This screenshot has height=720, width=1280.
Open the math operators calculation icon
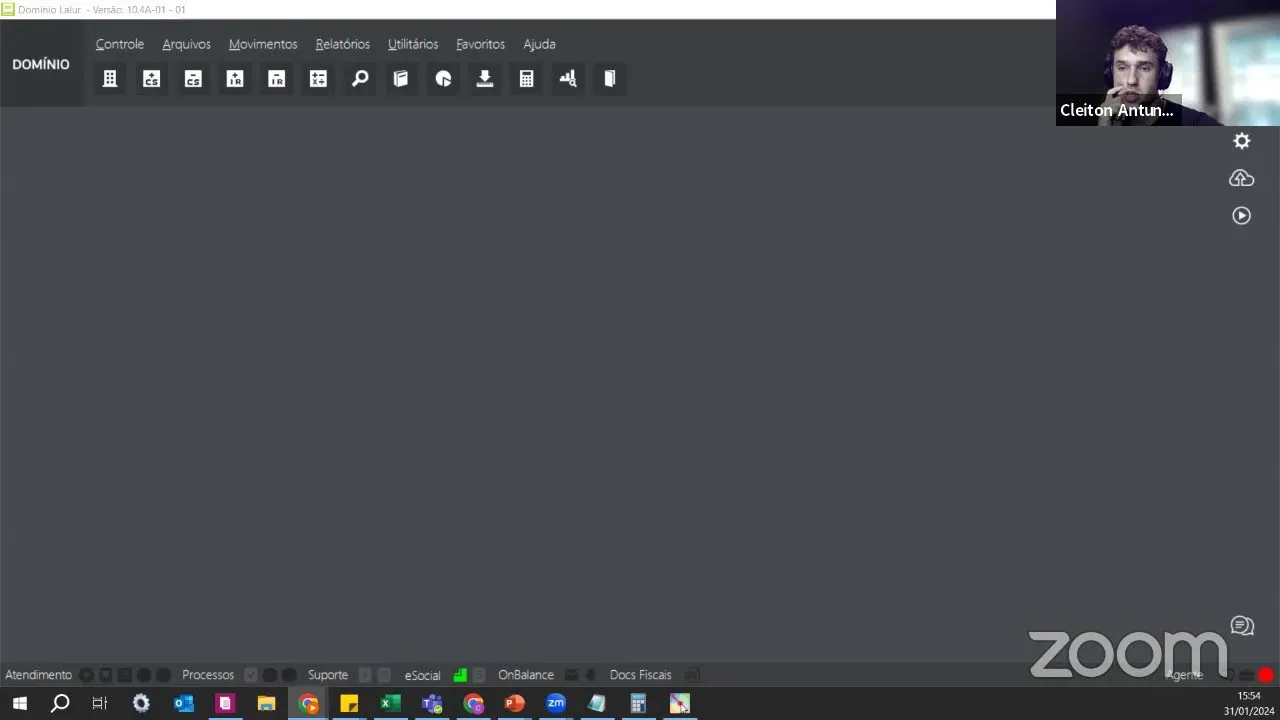point(318,79)
